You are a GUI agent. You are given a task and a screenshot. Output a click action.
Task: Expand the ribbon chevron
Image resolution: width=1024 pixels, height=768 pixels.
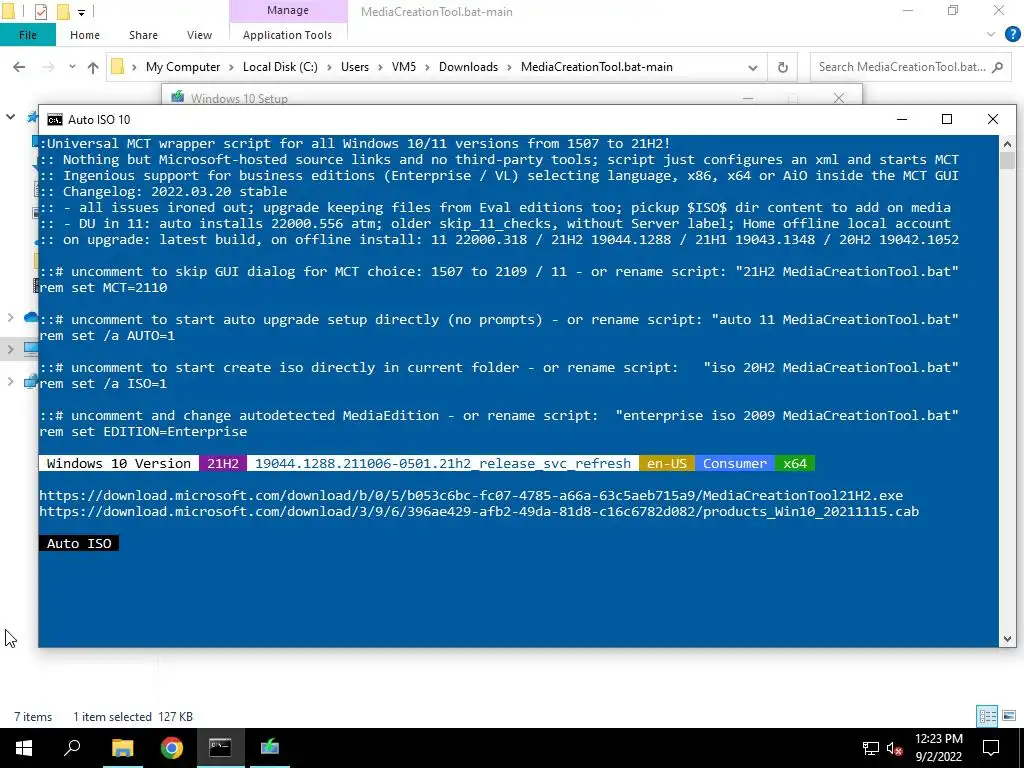click(991, 35)
